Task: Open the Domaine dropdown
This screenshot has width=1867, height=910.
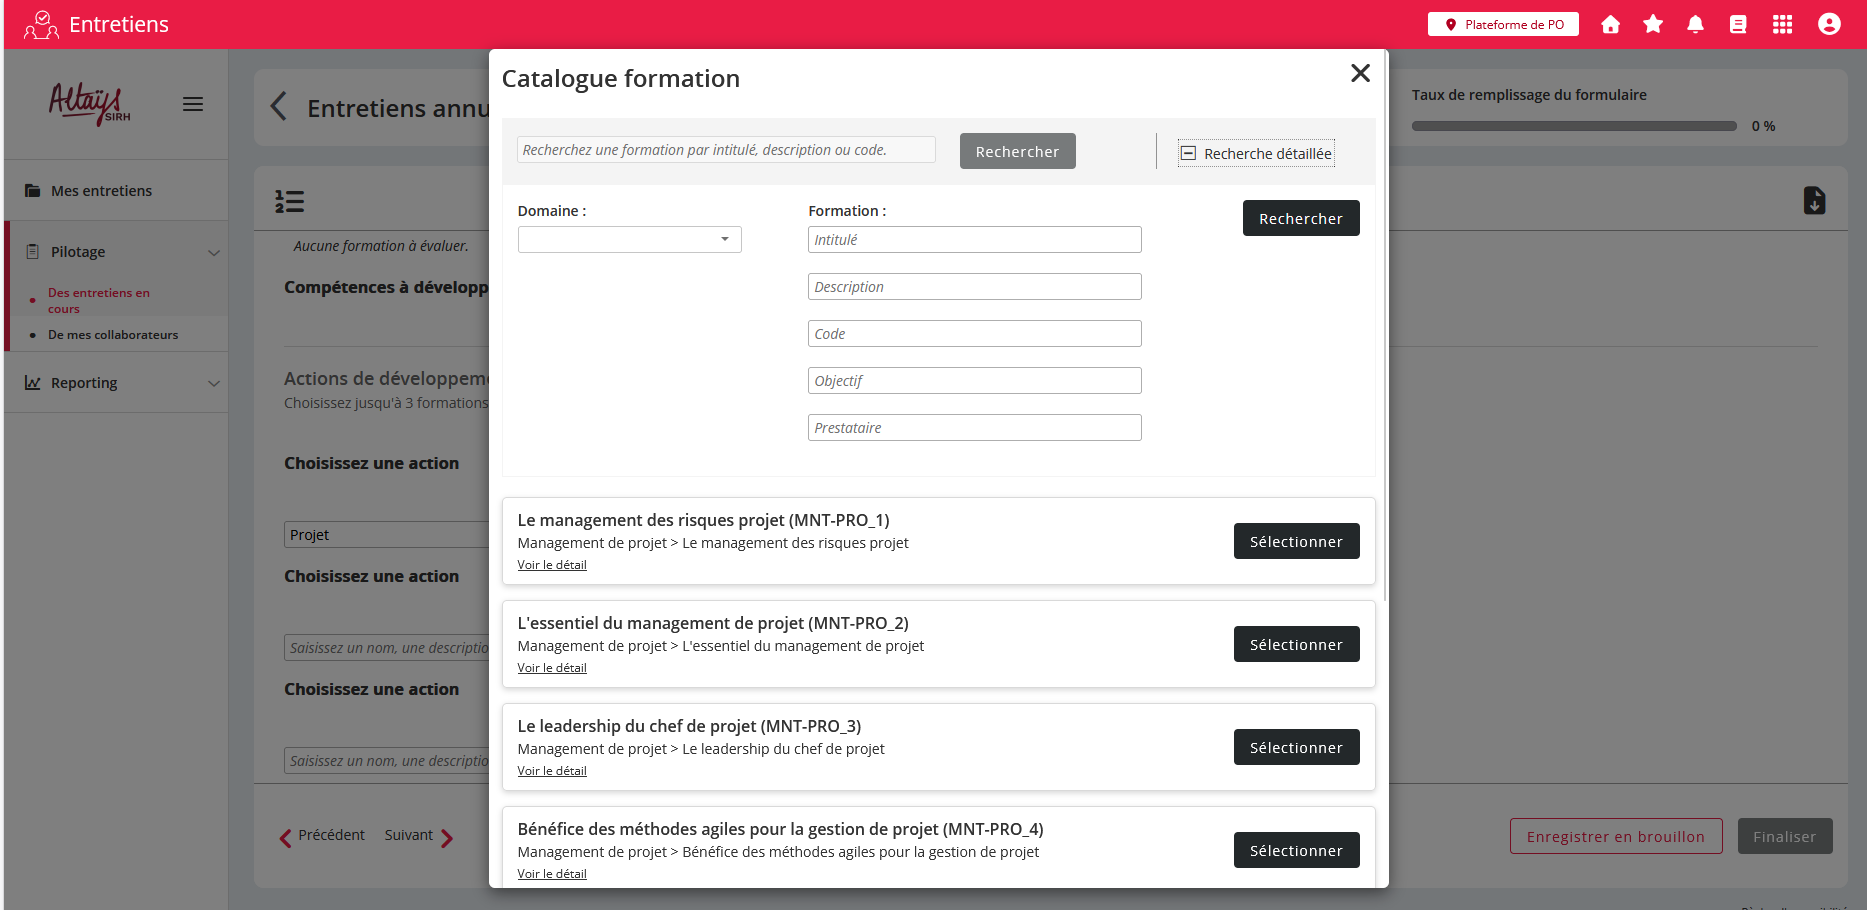Action: [x=629, y=240]
